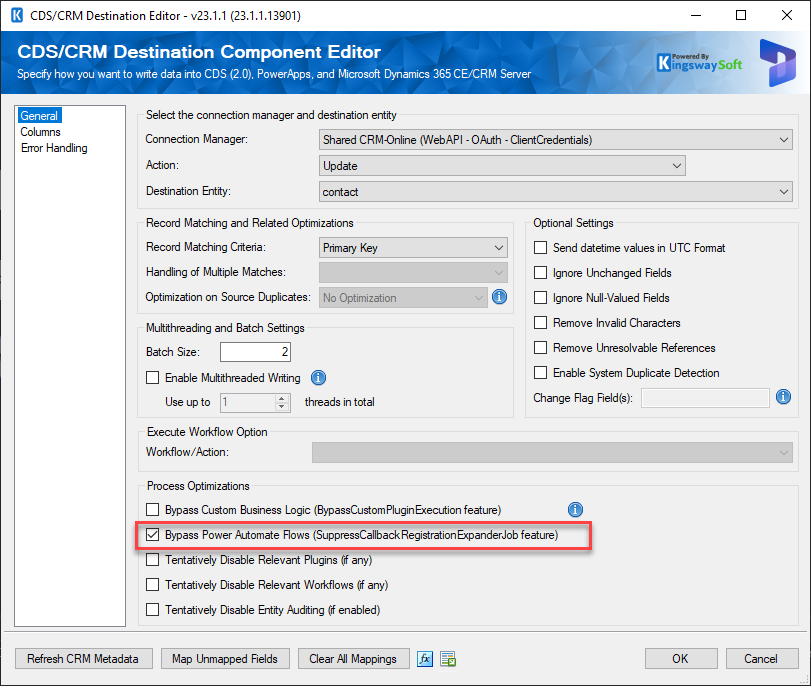Screen dimensions: 811x686
Task: Click into the Batch Size field
Action: (x=256, y=352)
